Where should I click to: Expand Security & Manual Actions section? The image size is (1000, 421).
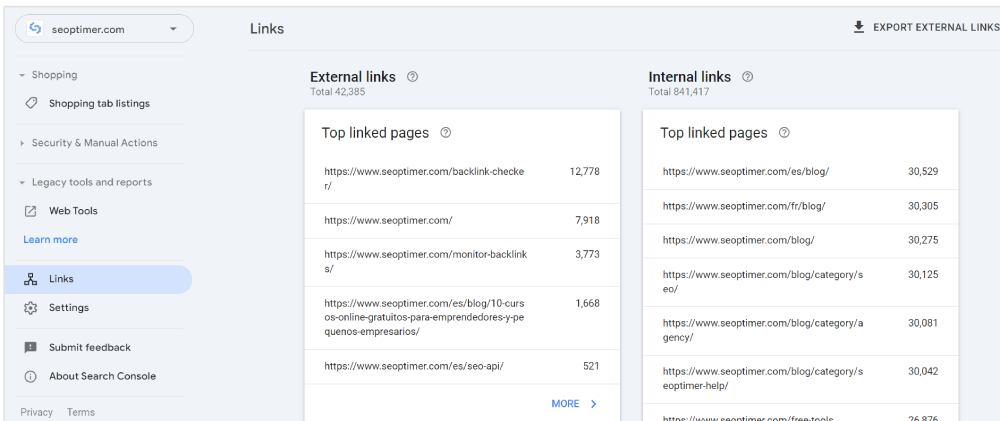[23, 143]
